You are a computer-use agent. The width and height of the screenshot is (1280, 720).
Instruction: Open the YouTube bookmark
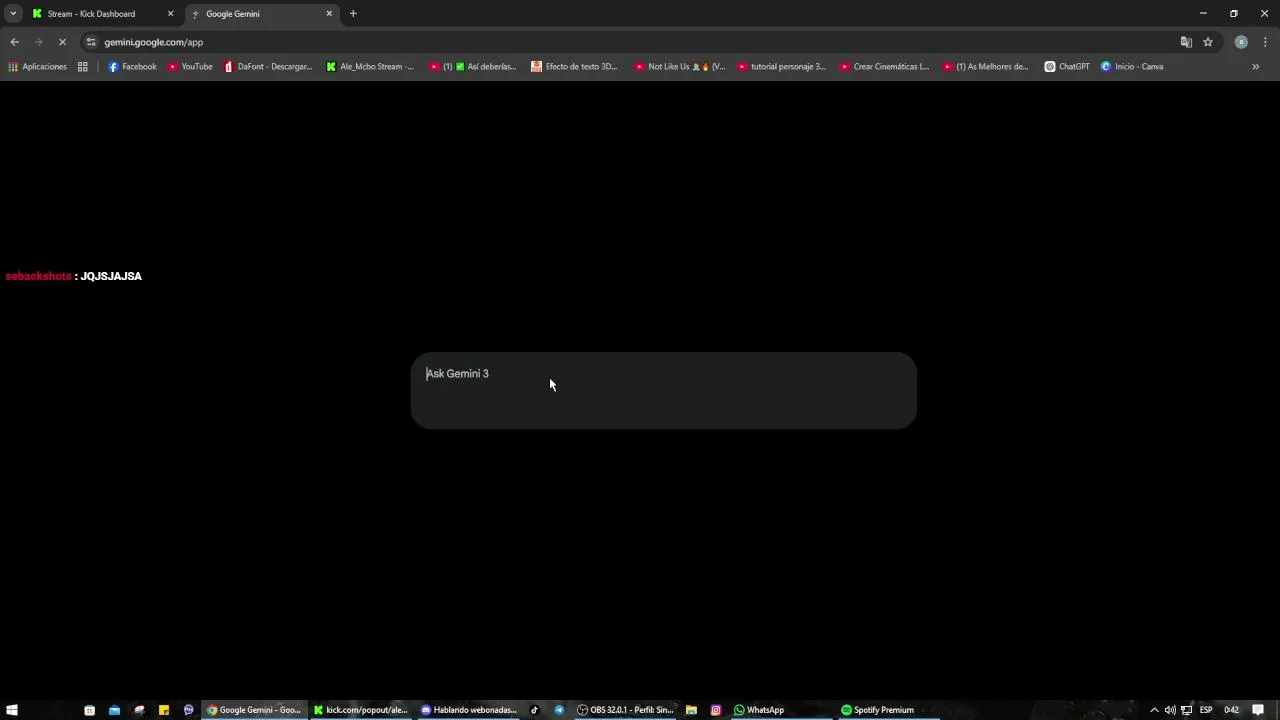[x=190, y=67]
